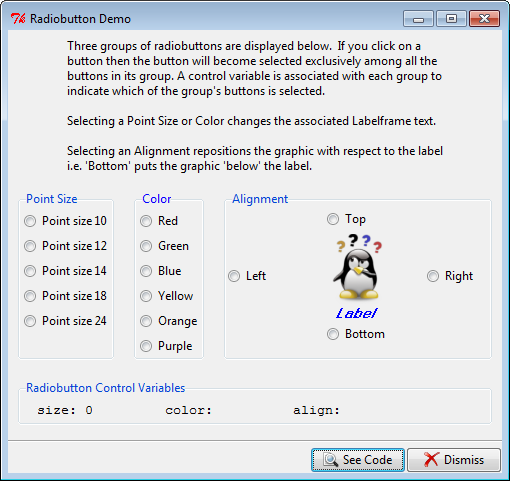Maximize the Radiobutton Demo window

tap(451, 18)
